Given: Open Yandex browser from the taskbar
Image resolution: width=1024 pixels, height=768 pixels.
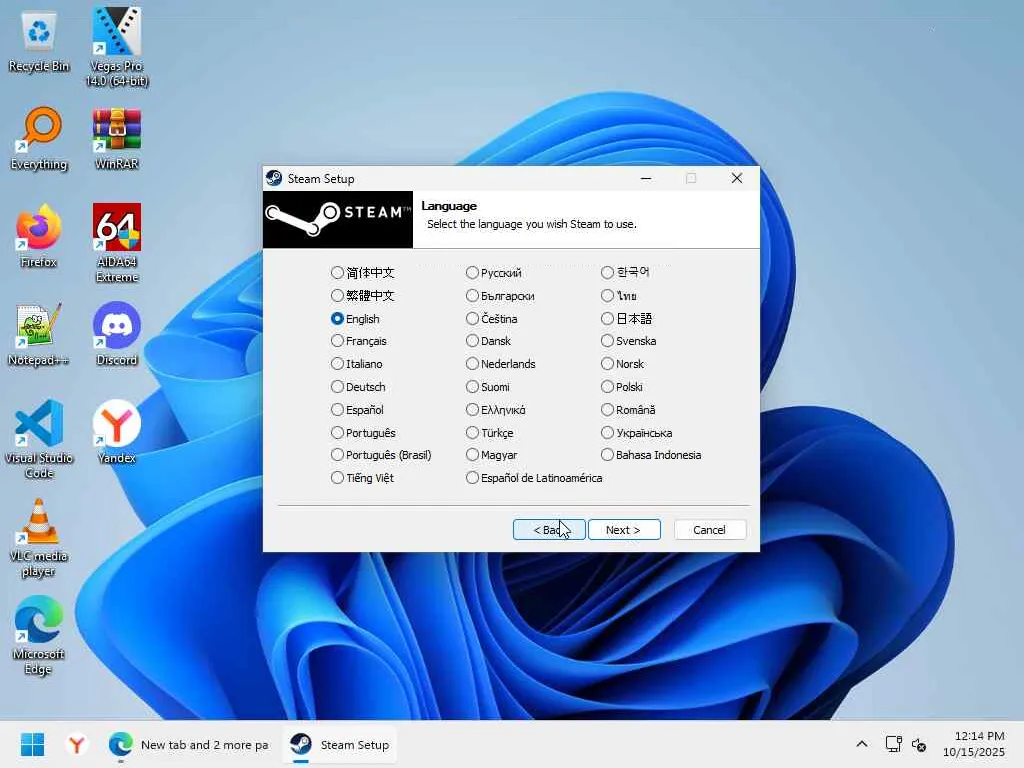Looking at the screenshot, I should (77, 744).
